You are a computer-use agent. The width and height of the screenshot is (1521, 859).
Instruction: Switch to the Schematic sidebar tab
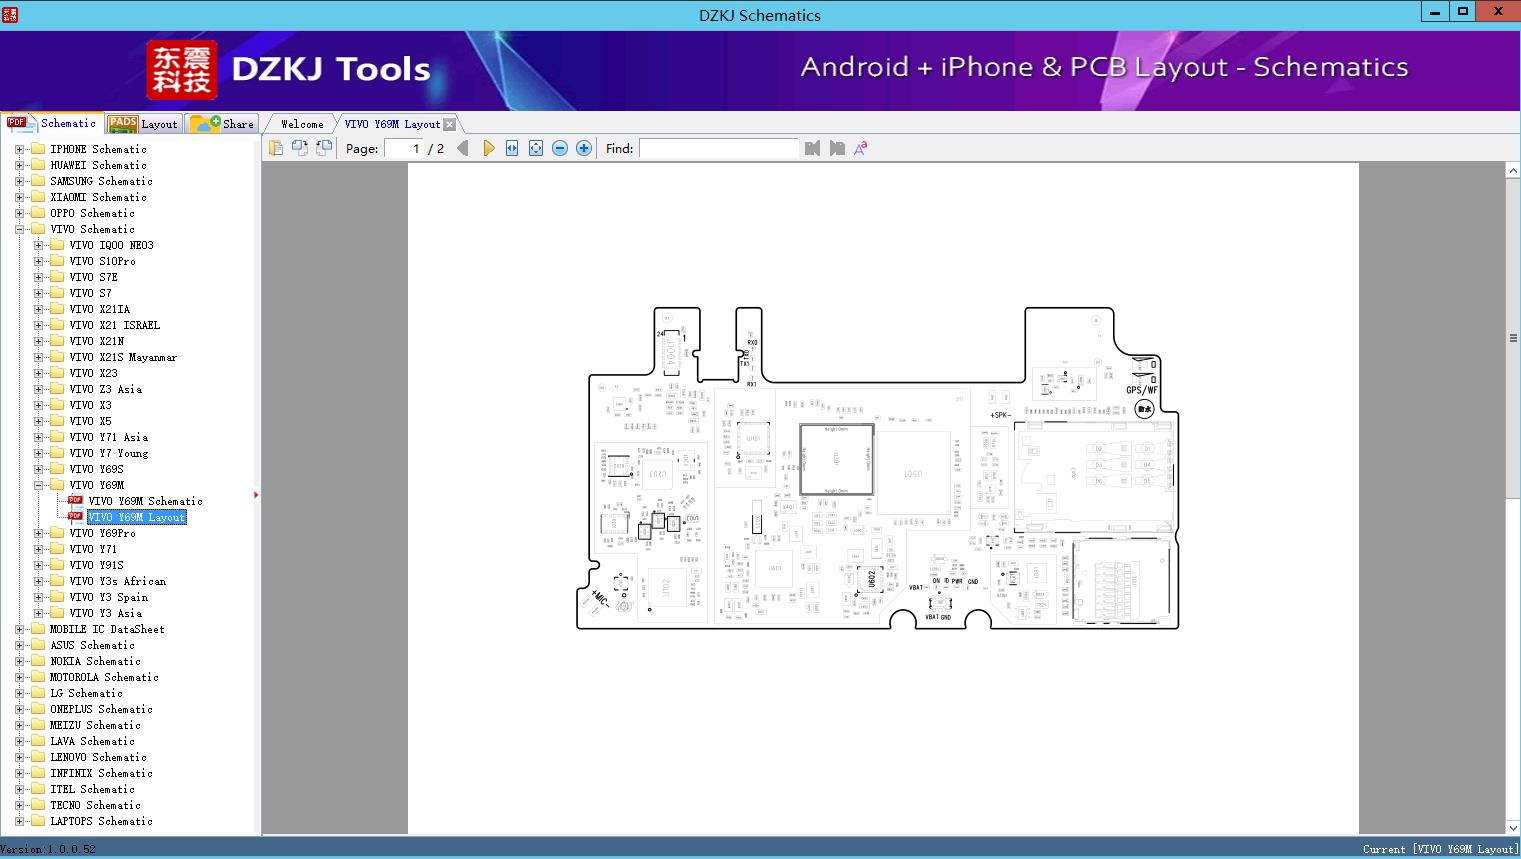(x=53, y=123)
